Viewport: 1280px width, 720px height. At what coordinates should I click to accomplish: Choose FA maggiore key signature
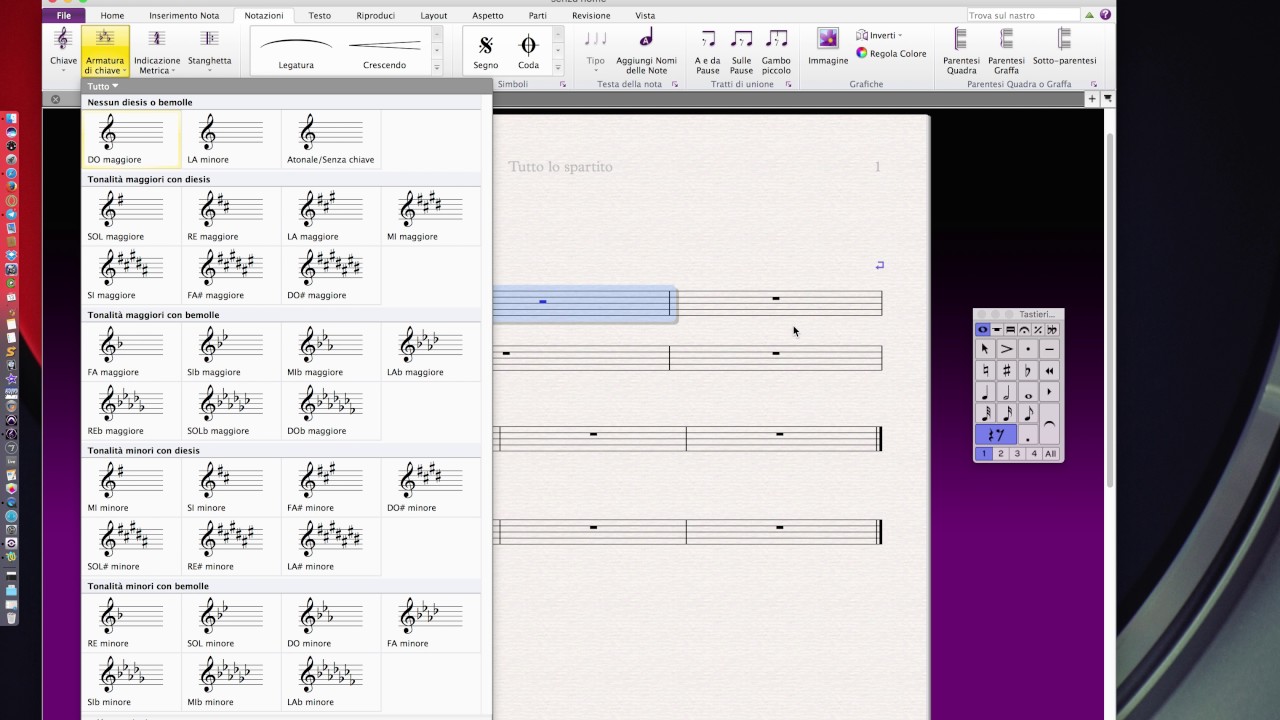[132, 352]
